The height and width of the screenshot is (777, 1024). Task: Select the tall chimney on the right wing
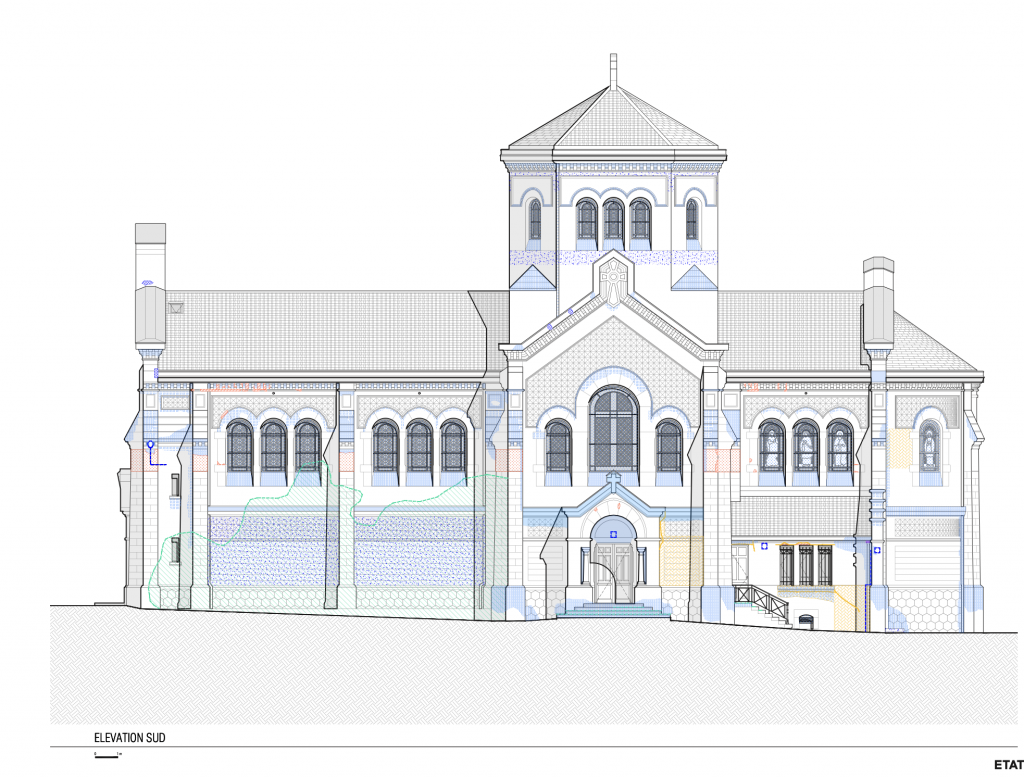877,300
